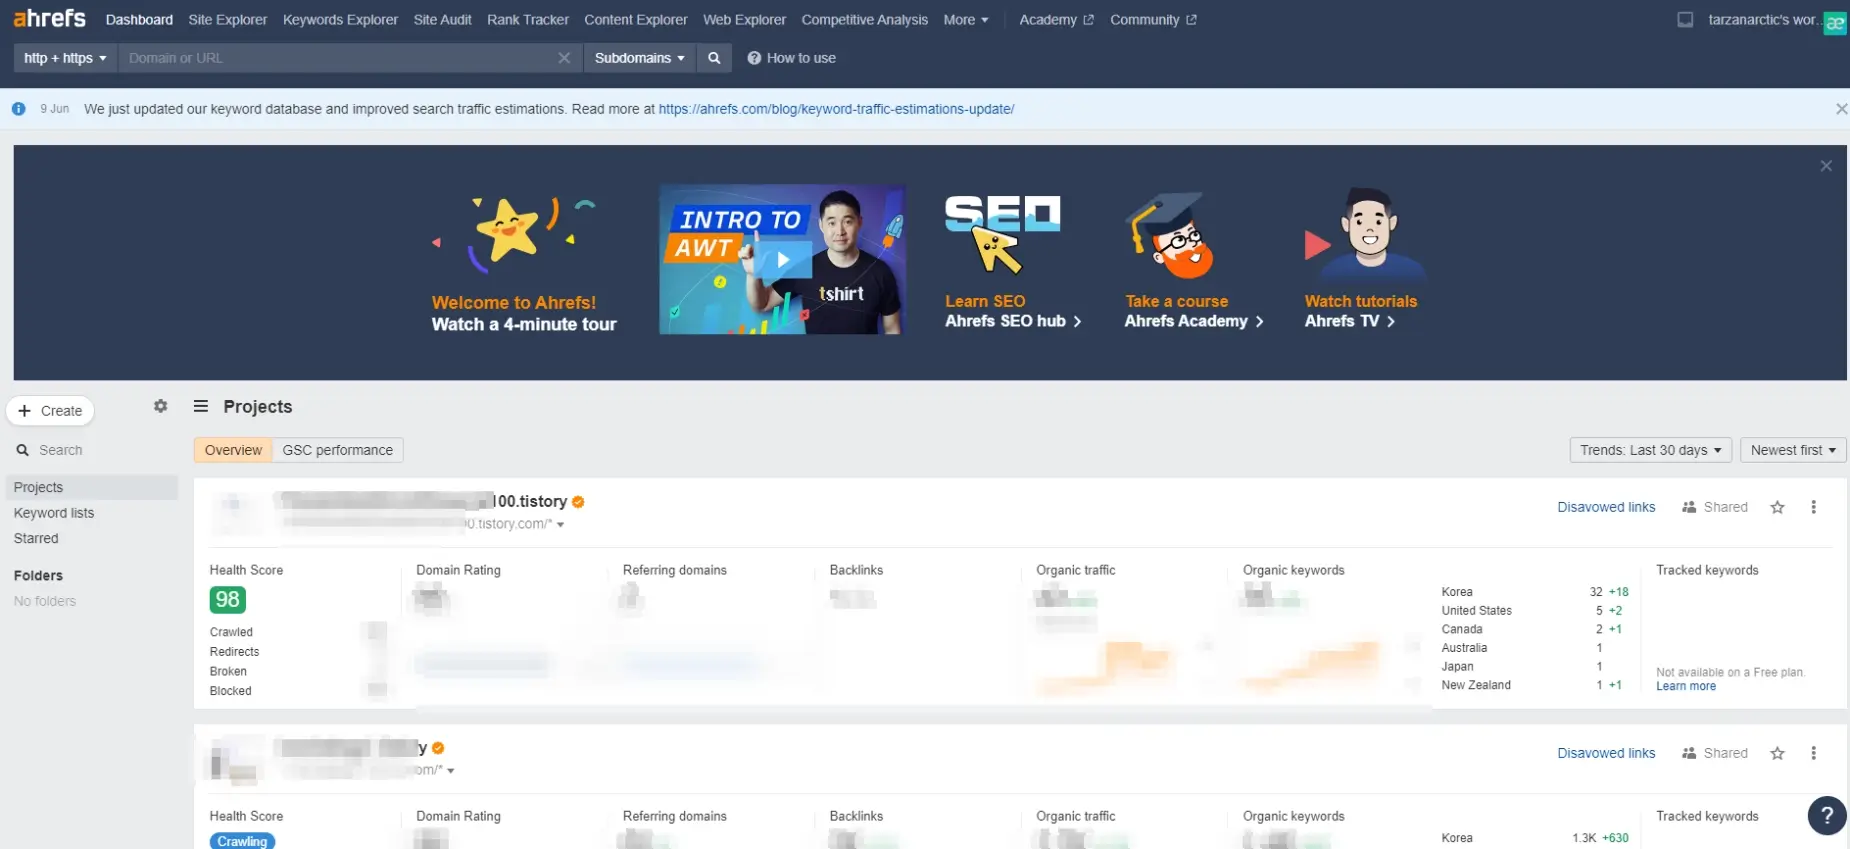Click the SEO hub cursor graphic
This screenshot has height=849, width=1850.
(1002, 234)
